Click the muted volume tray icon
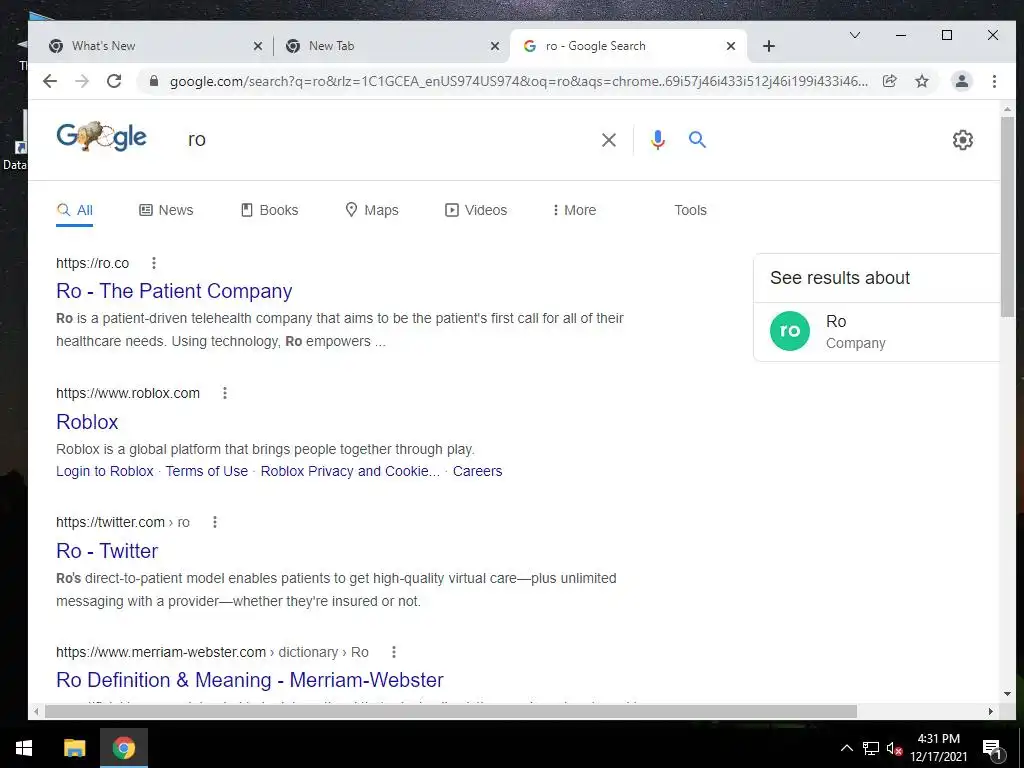 pyautogui.click(x=894, y=748)
